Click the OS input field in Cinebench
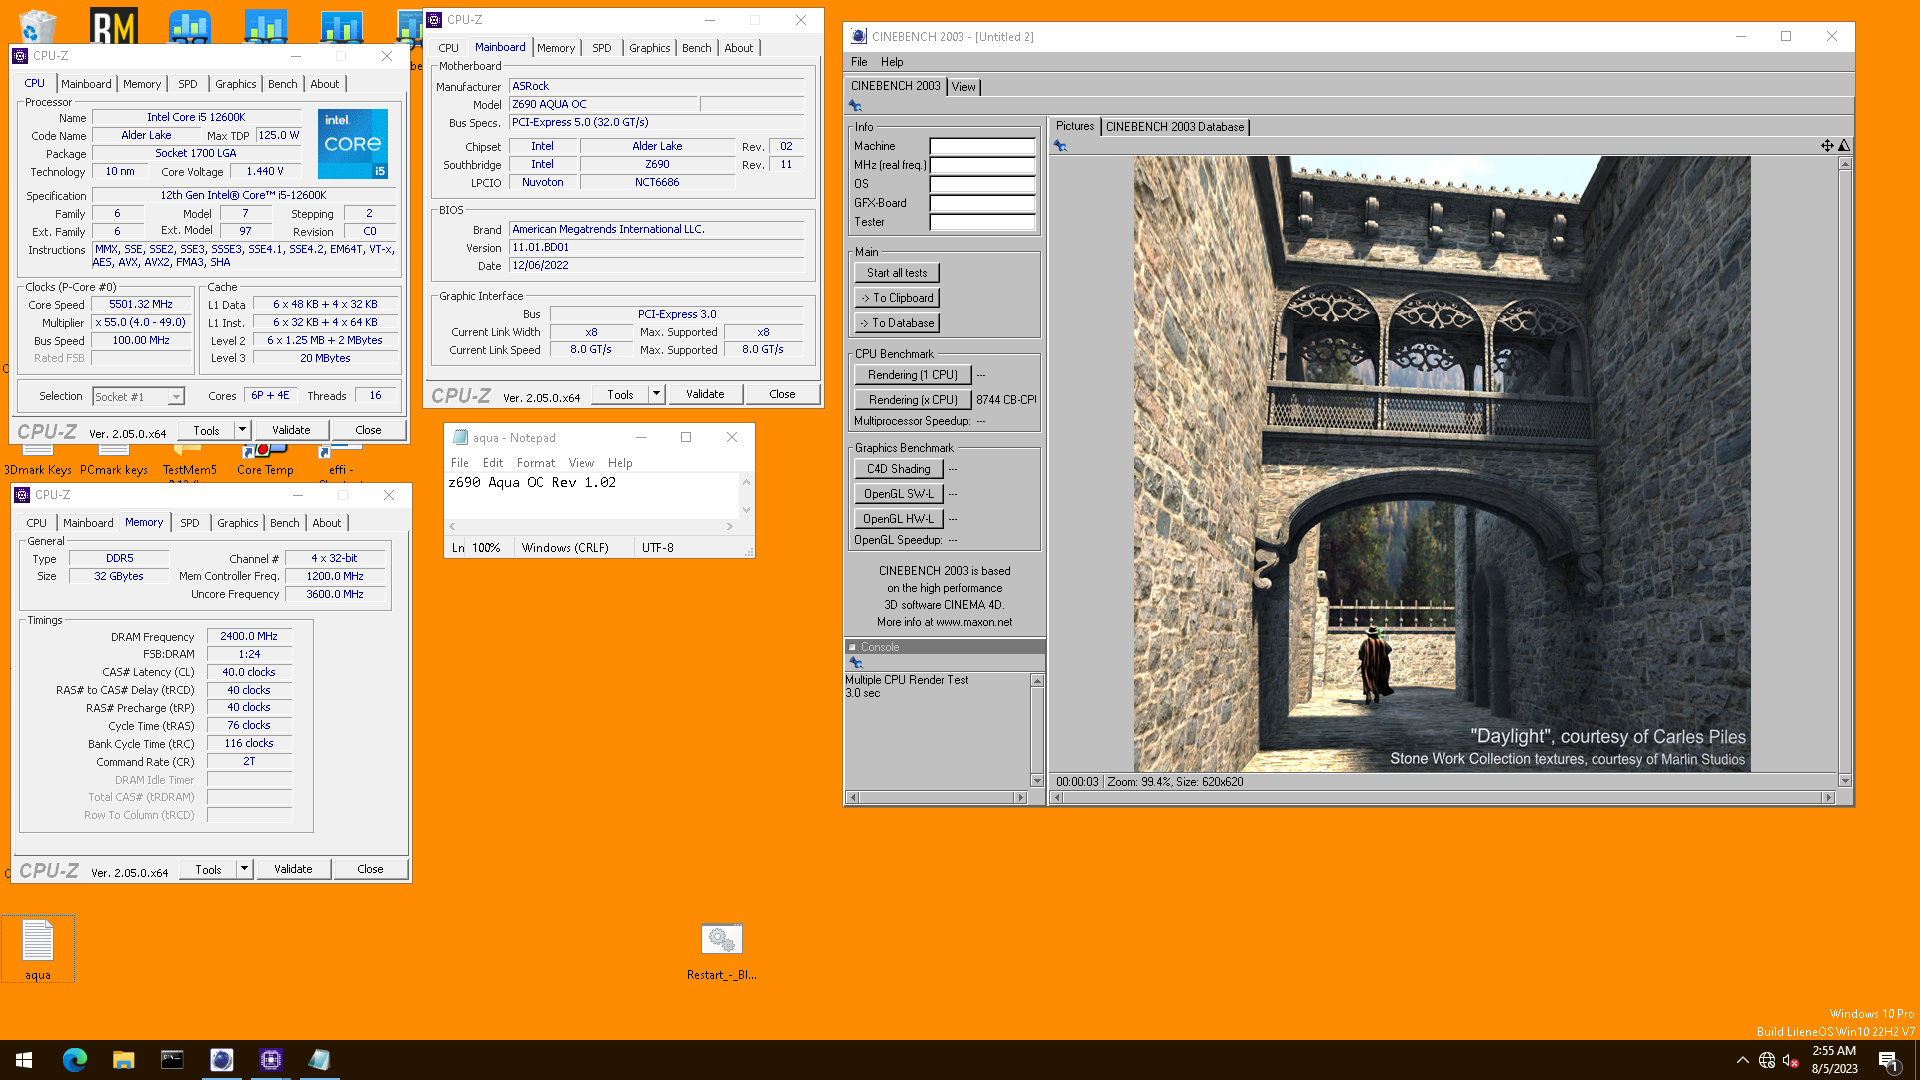The height and width of the screenshot is (1080, 1920). click(982, 184)
